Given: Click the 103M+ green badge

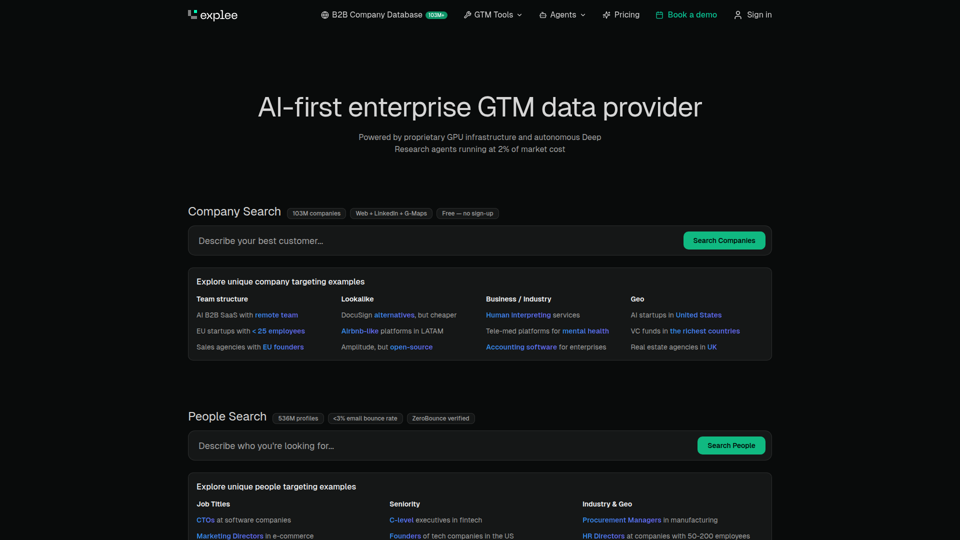Looking at the screenshot, I should coord(437,15).
